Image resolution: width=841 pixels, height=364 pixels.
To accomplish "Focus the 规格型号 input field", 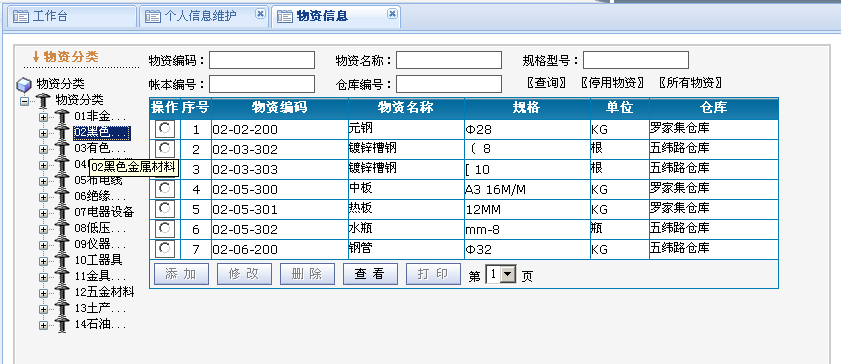I will 636,60.
